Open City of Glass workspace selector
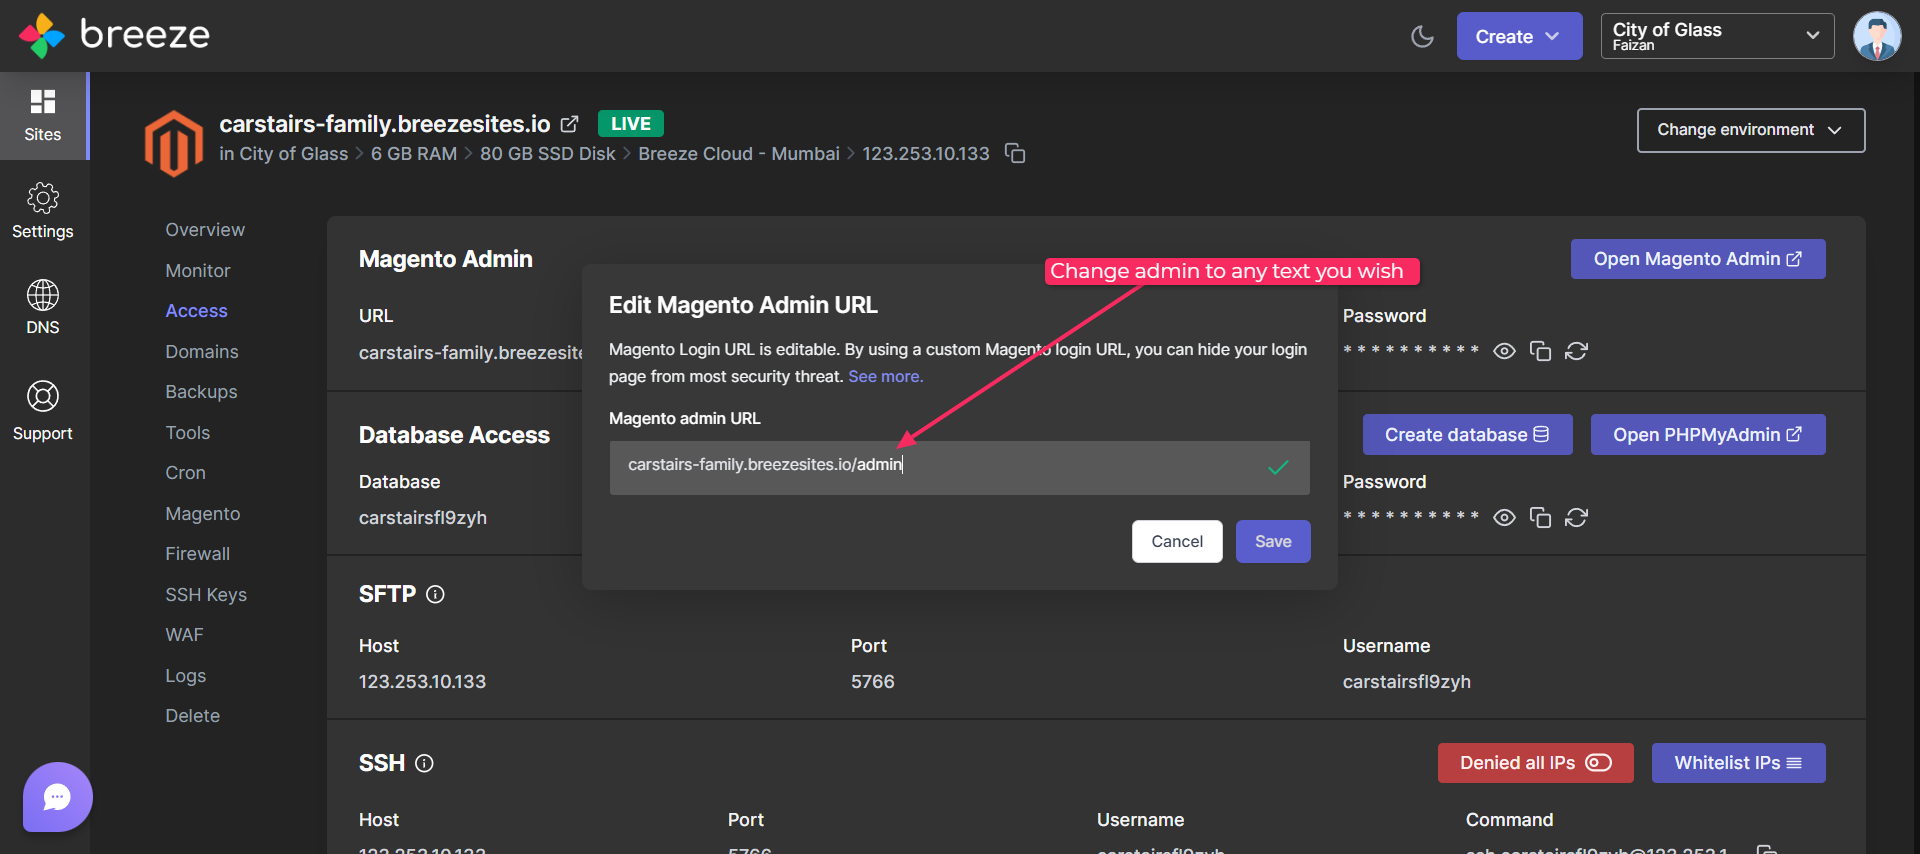Image resolution: width=1920 pixels, height=854 pixels. [1717, 36]
